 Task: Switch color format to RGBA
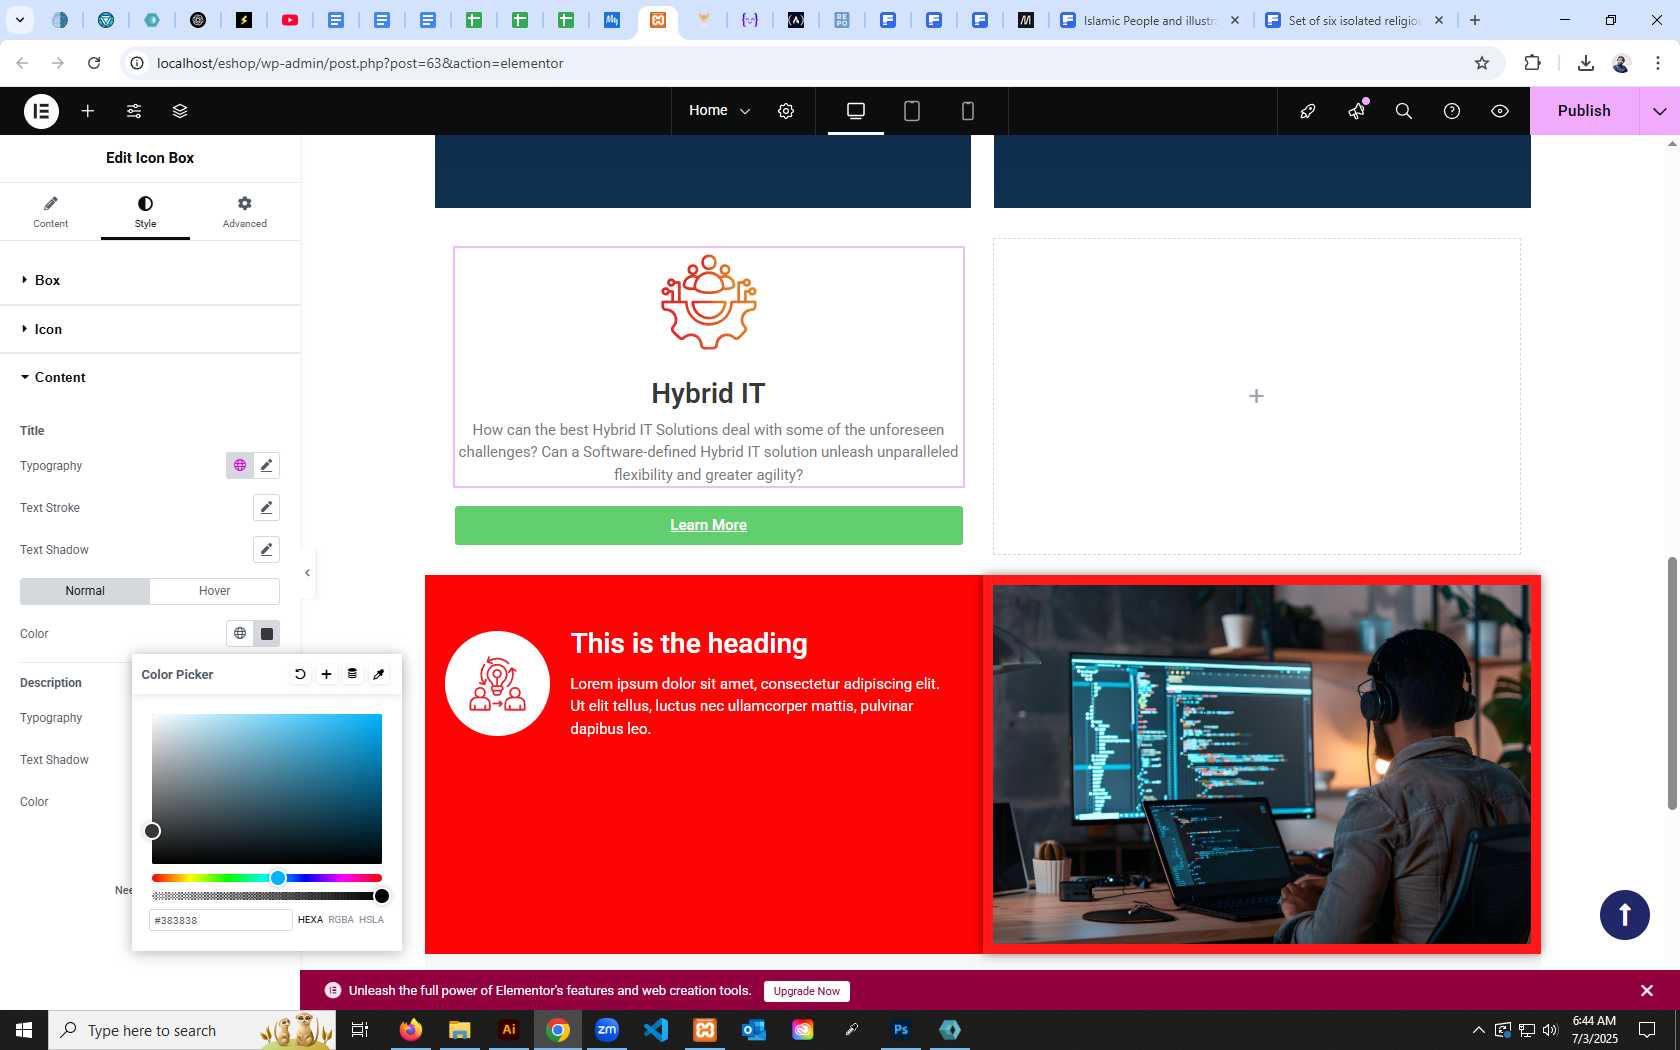point(341,920)
